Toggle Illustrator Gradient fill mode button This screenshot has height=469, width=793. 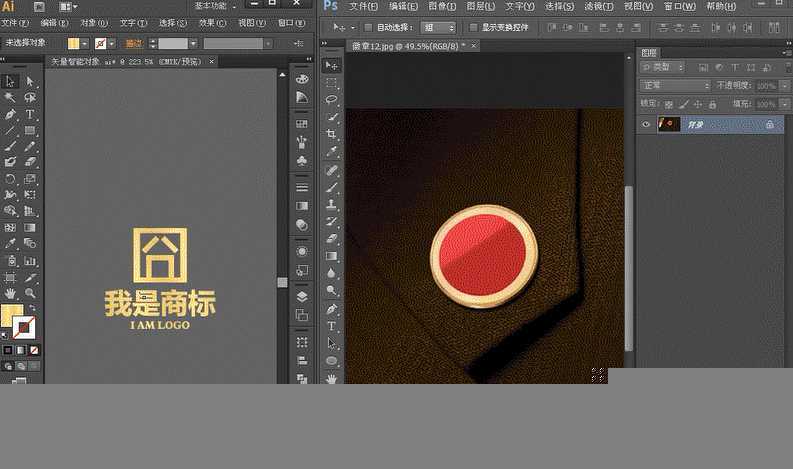coord(21,350)
